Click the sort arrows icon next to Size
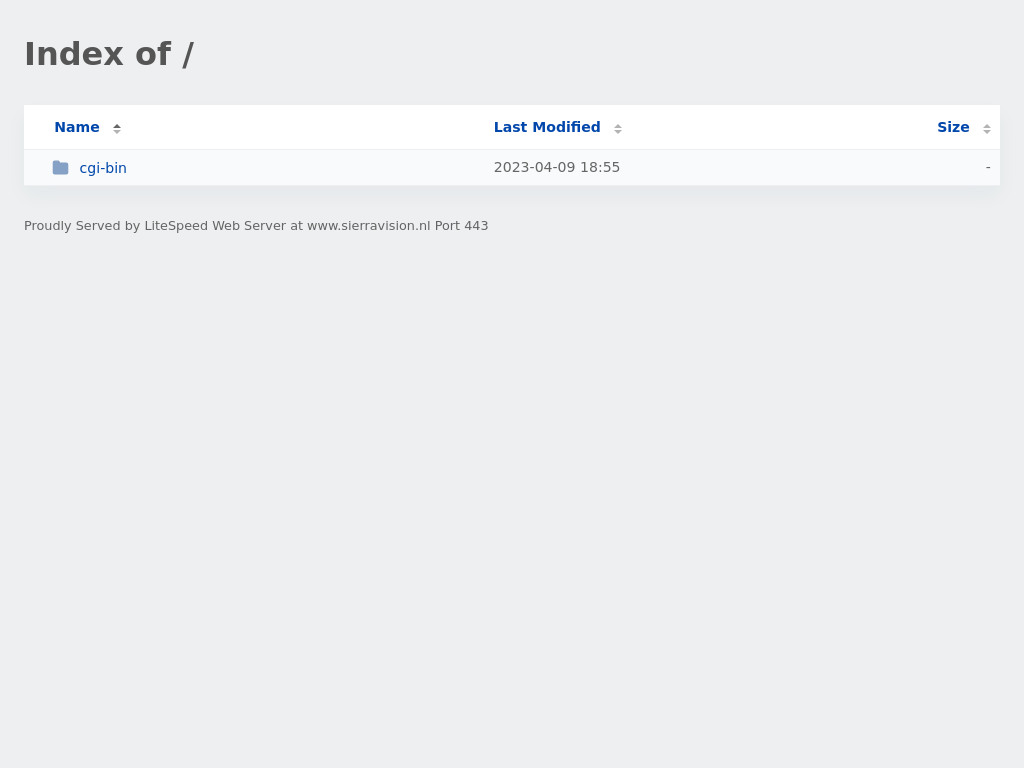Image resolution: width=1024 pixels, height=768 pixels. pos(986,128)
